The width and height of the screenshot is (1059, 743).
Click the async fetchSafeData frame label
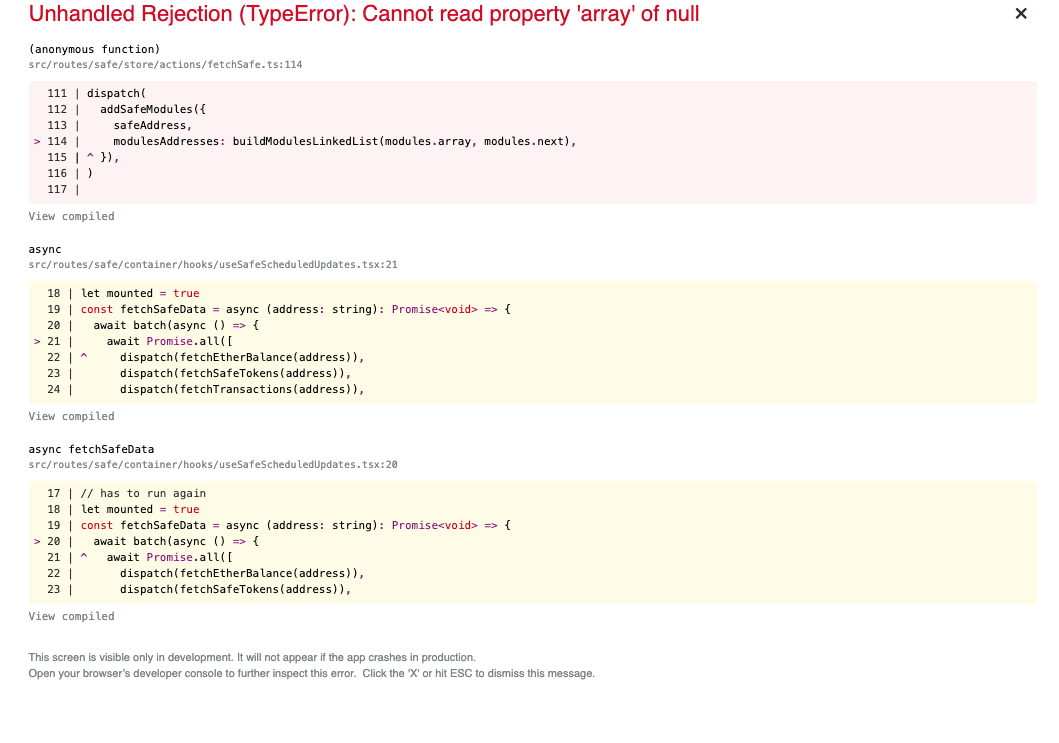point(91,449)
